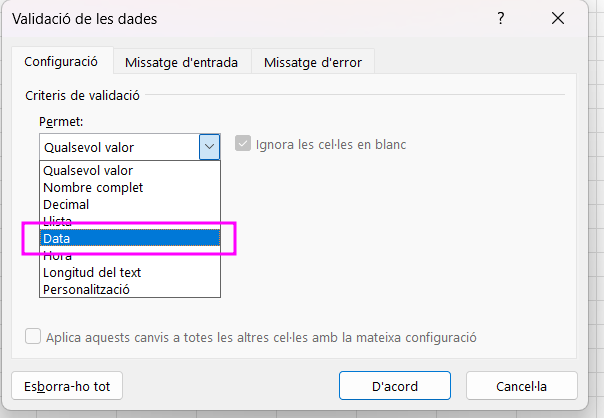
Task: Choose Hora from the list
Action: [130, 255]
